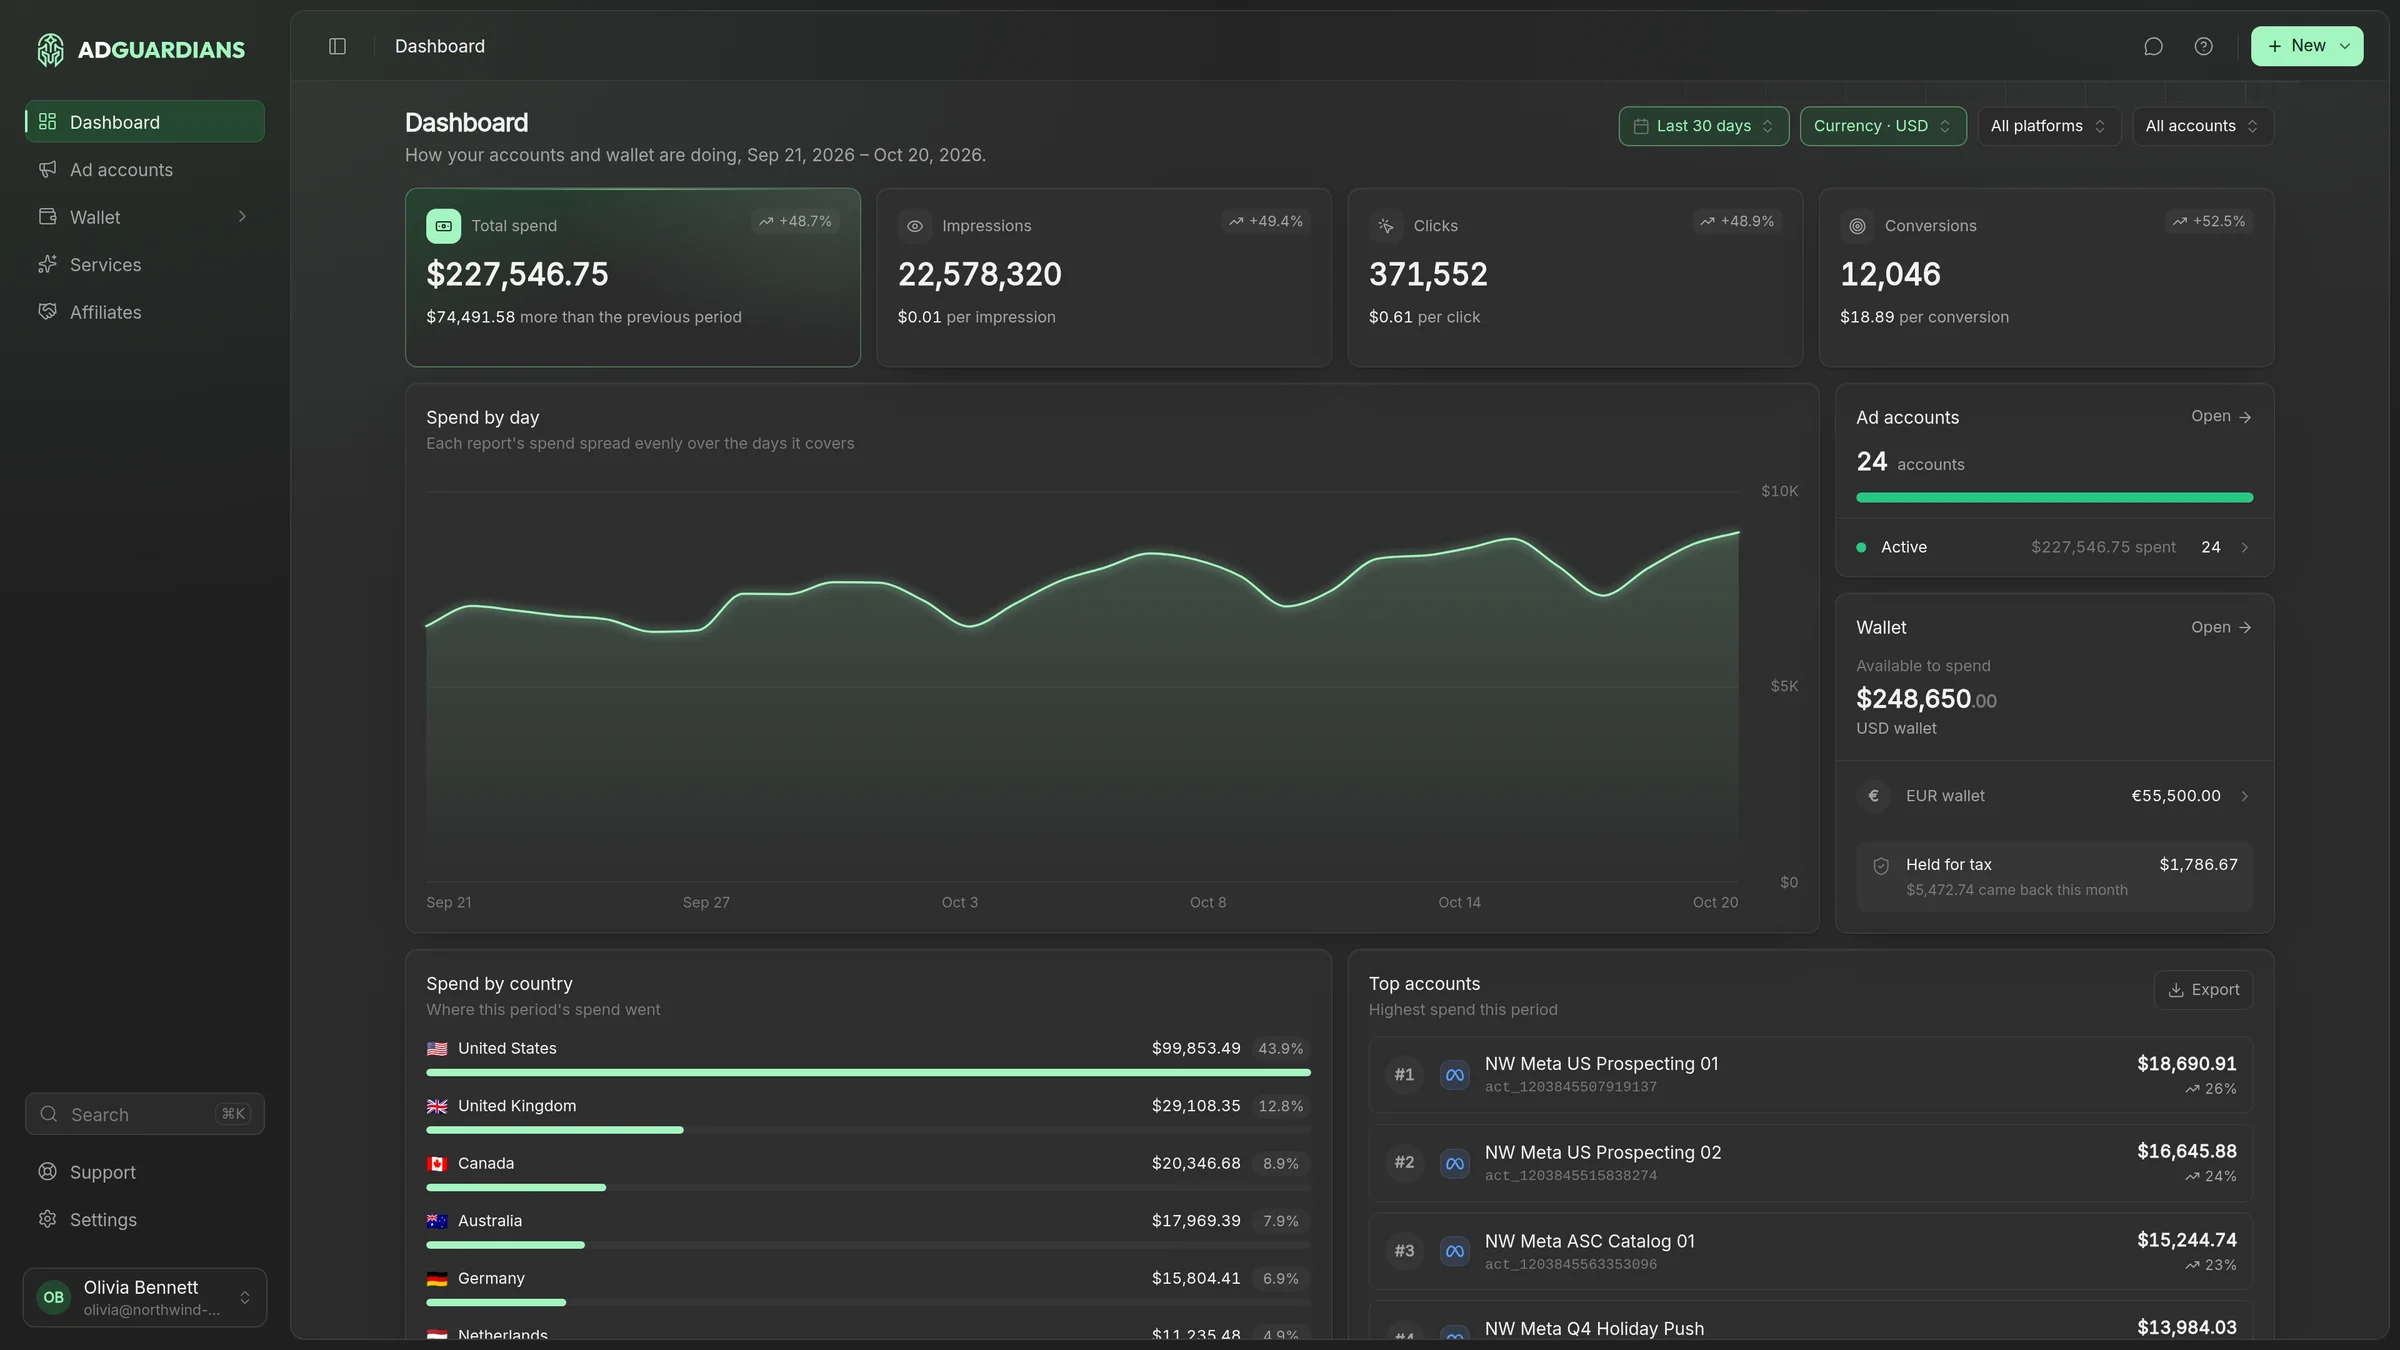Click Meta icon for ASC Catalog 01

1454,1251
